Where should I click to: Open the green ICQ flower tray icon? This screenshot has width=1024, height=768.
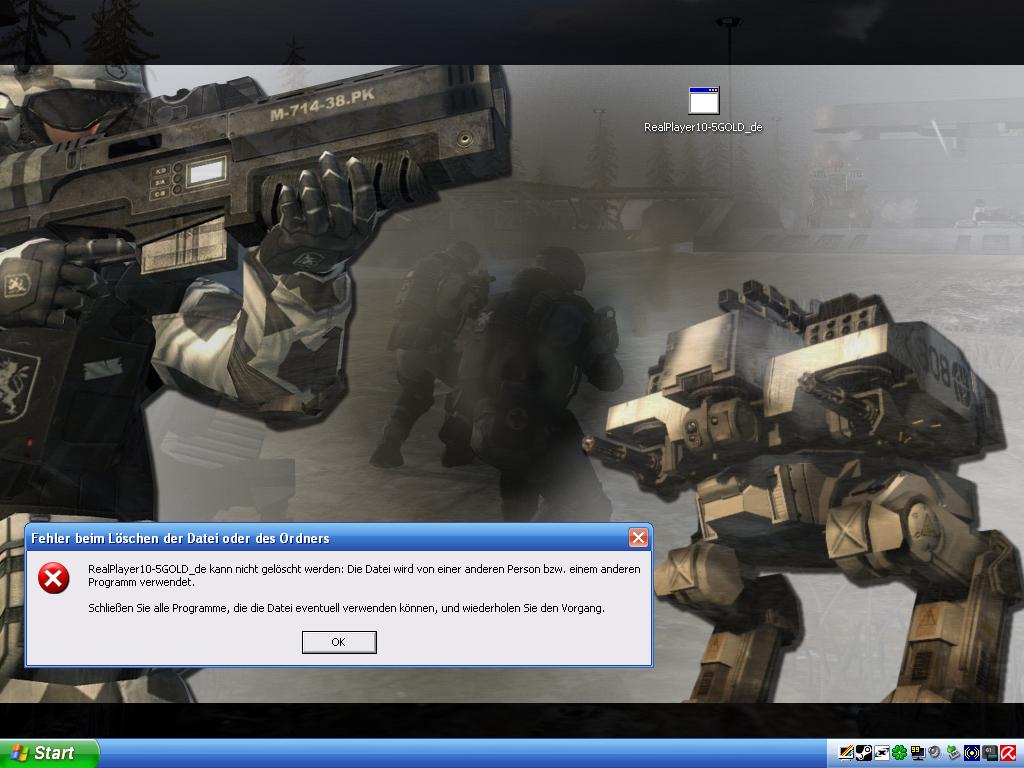pos(899,753)
